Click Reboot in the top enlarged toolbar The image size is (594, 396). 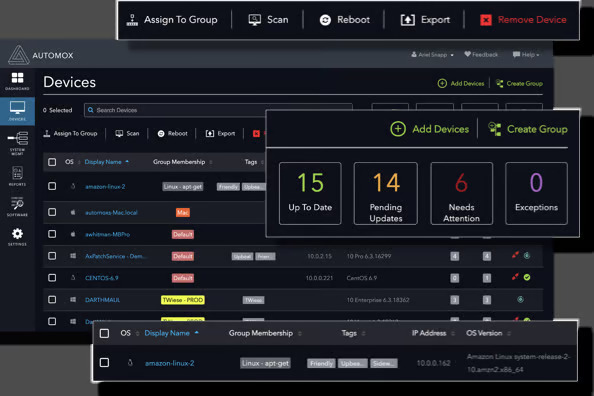pos(344,20)
